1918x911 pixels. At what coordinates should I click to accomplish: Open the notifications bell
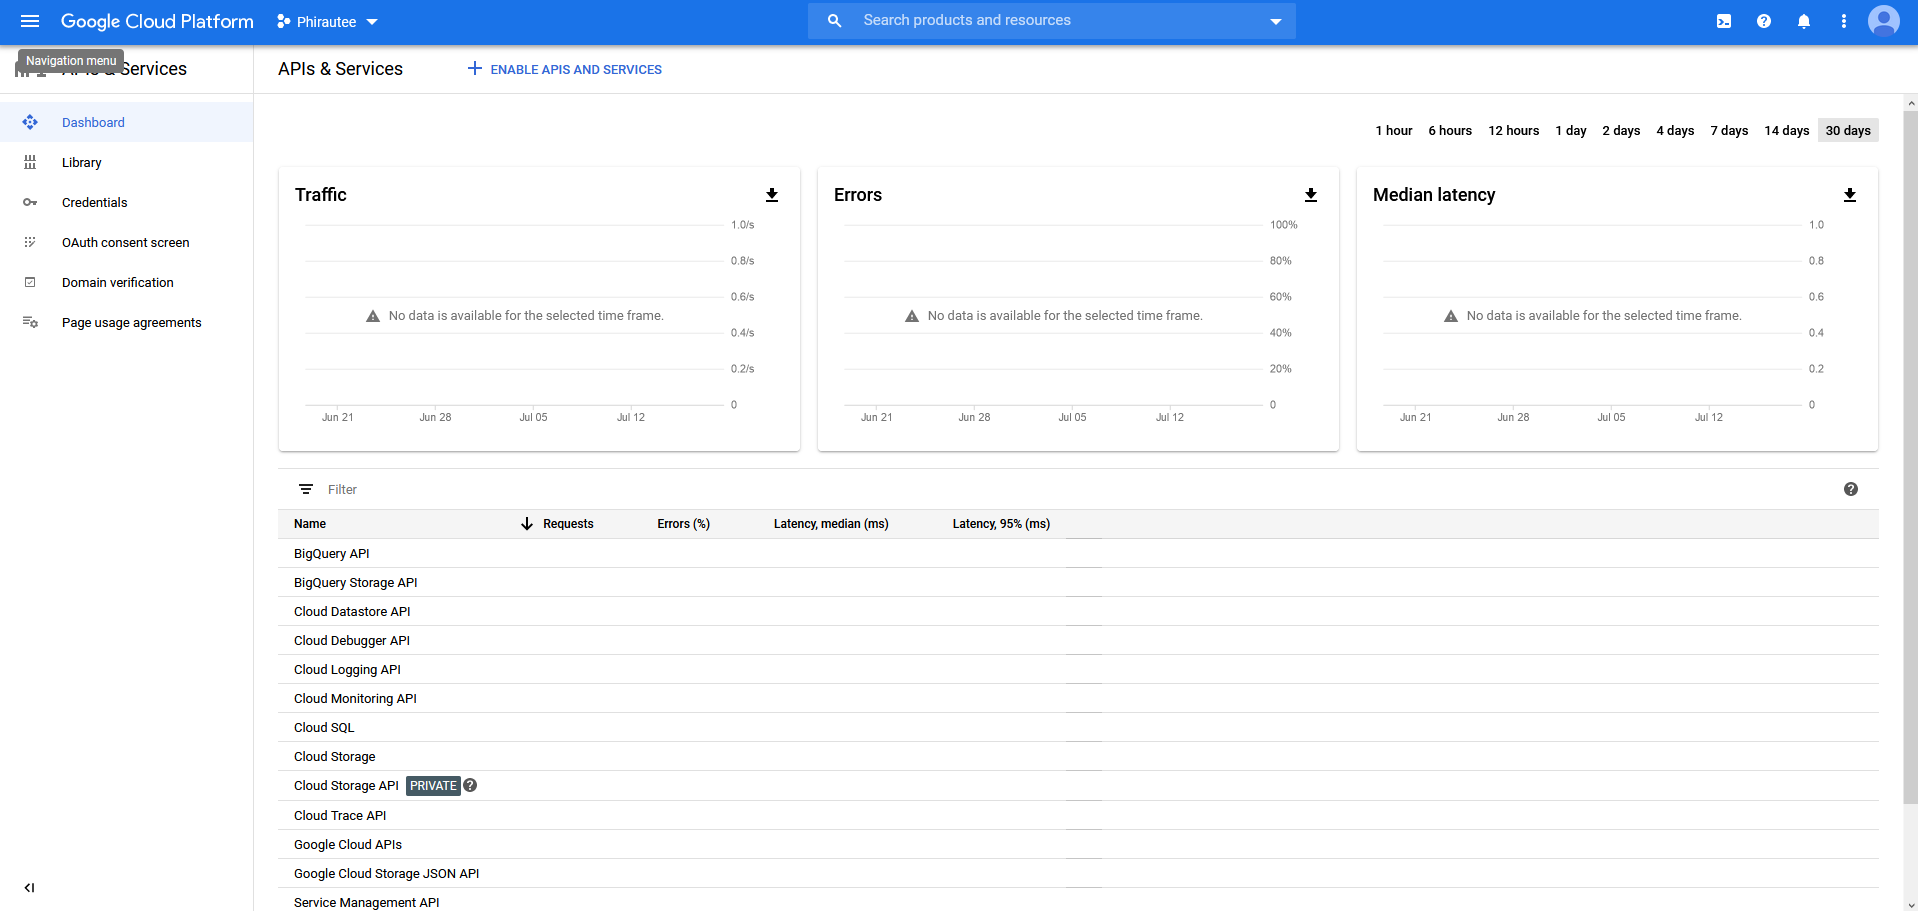click(x=1804, y=21)
